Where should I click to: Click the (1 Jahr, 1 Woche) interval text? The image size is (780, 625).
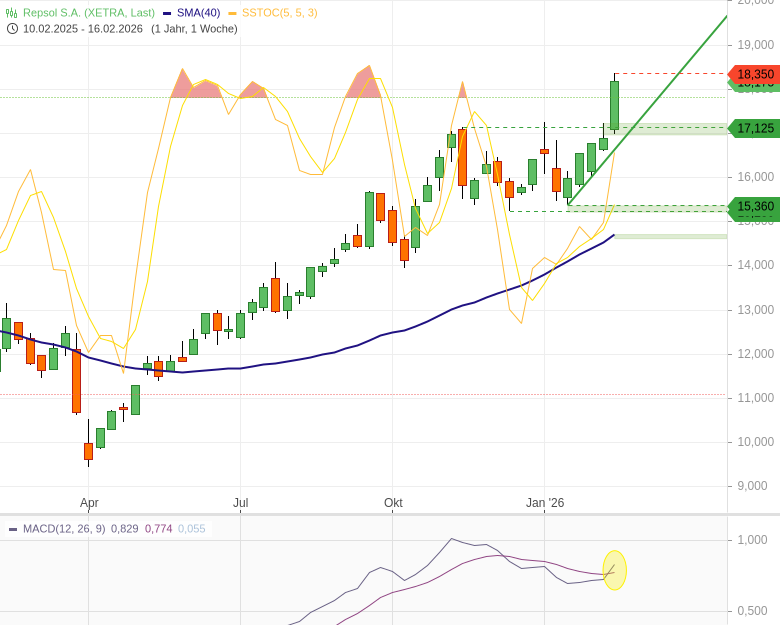(194, 28)
